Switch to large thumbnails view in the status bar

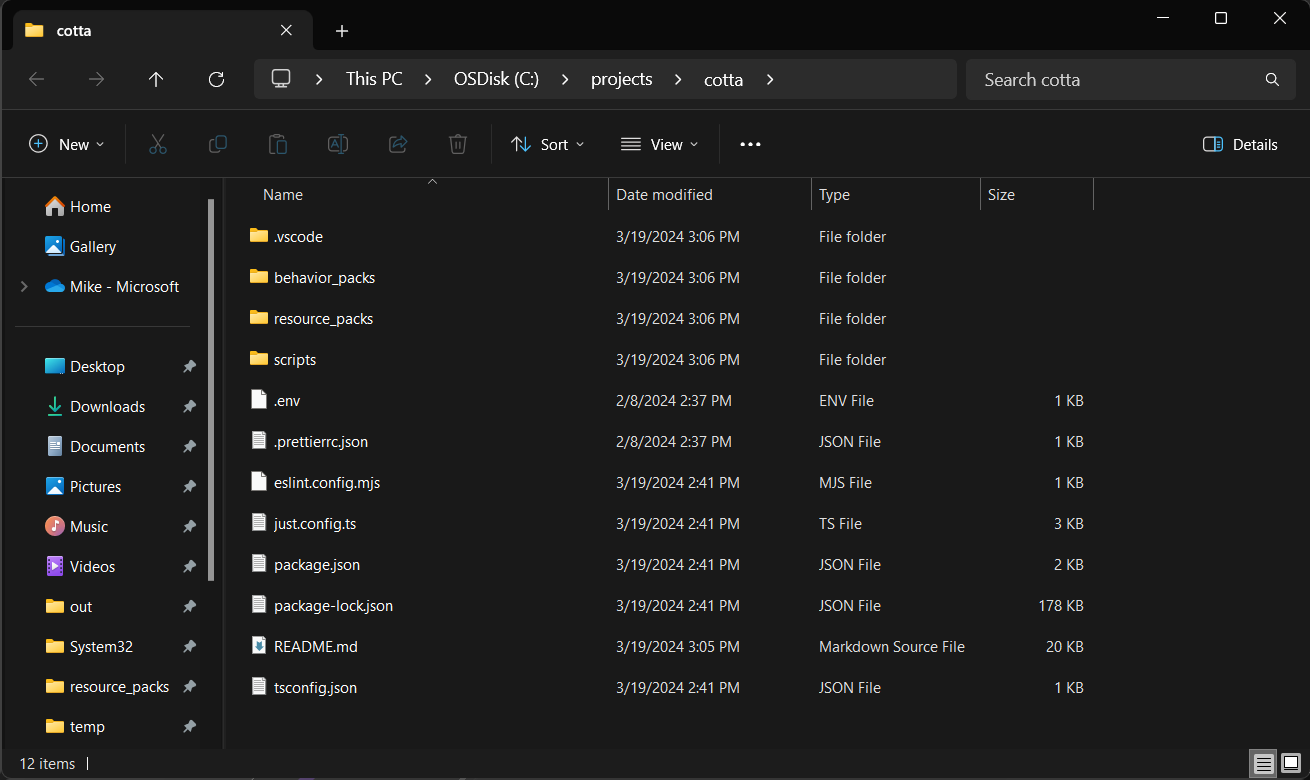pyautogui.click(x=1290, y=763)
